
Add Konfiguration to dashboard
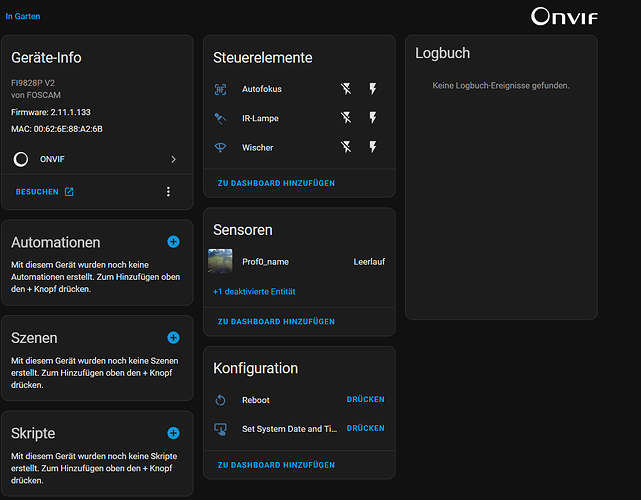pyautogui.click(x=276, y=465)
